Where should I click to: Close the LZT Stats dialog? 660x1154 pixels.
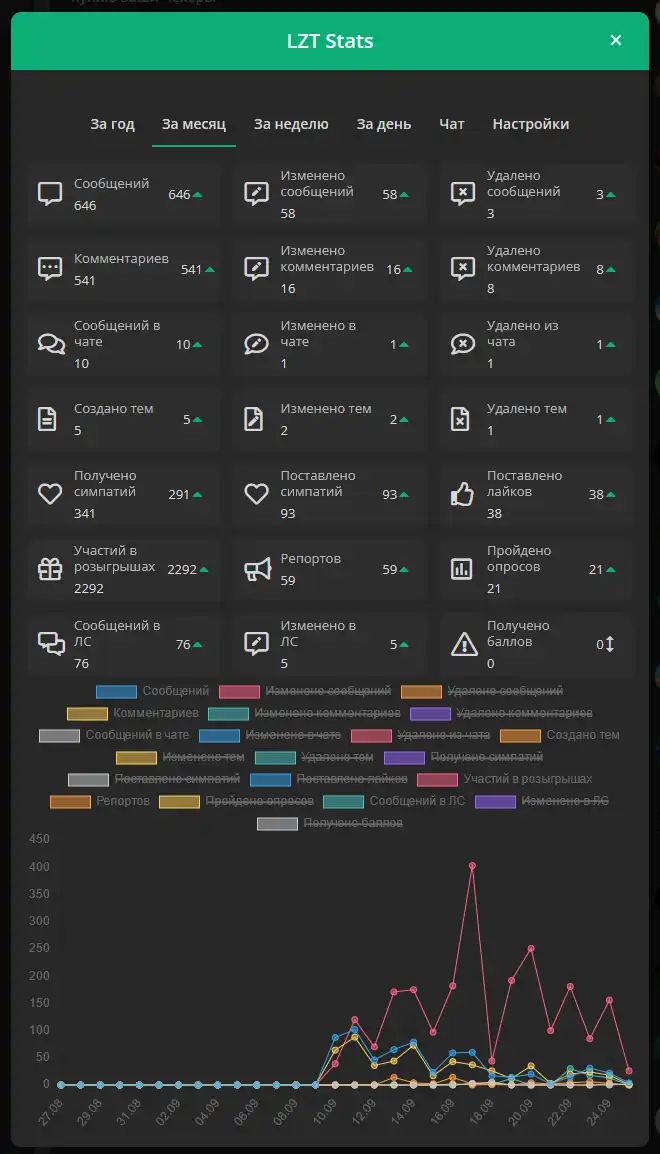(616, 40)
